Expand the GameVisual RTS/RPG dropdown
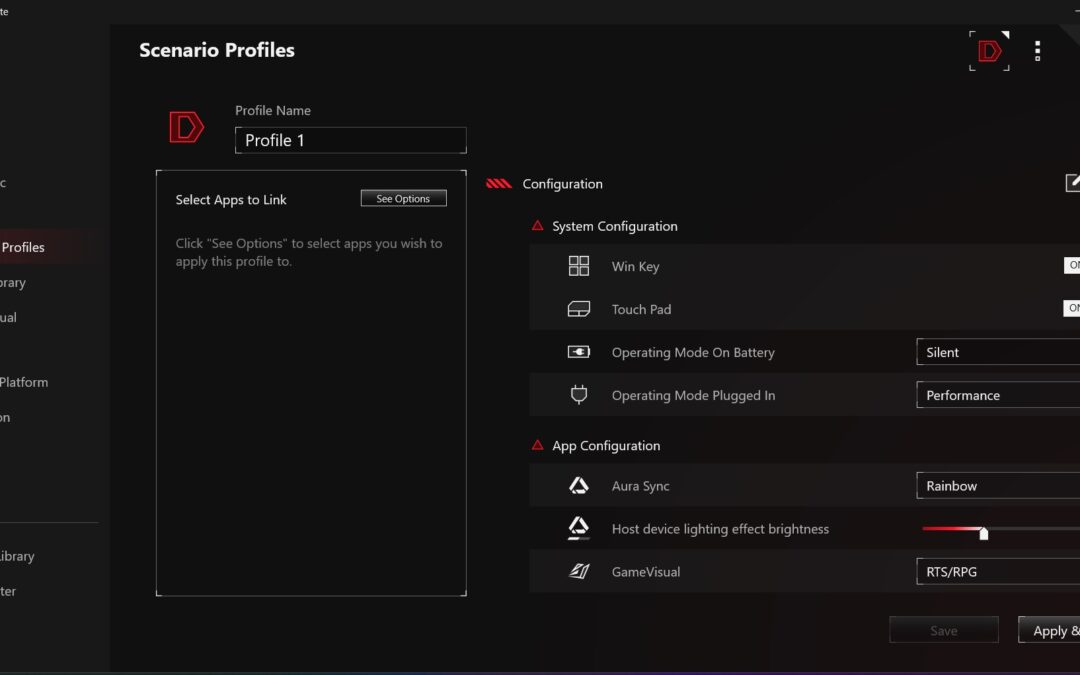Image resolution: width=1080 pixels, height=675 pixels. [998, 572]
